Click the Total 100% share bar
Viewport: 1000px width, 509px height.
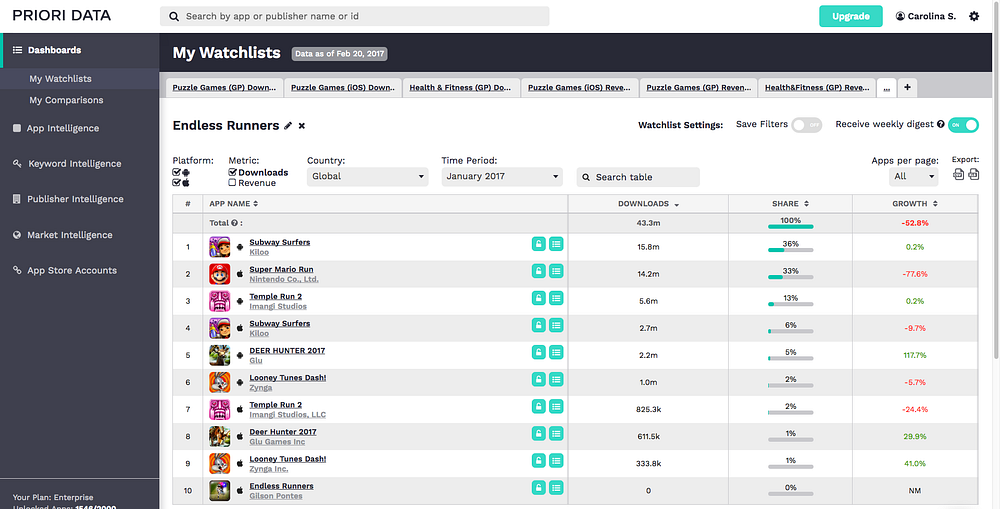[x=791, y=226]
